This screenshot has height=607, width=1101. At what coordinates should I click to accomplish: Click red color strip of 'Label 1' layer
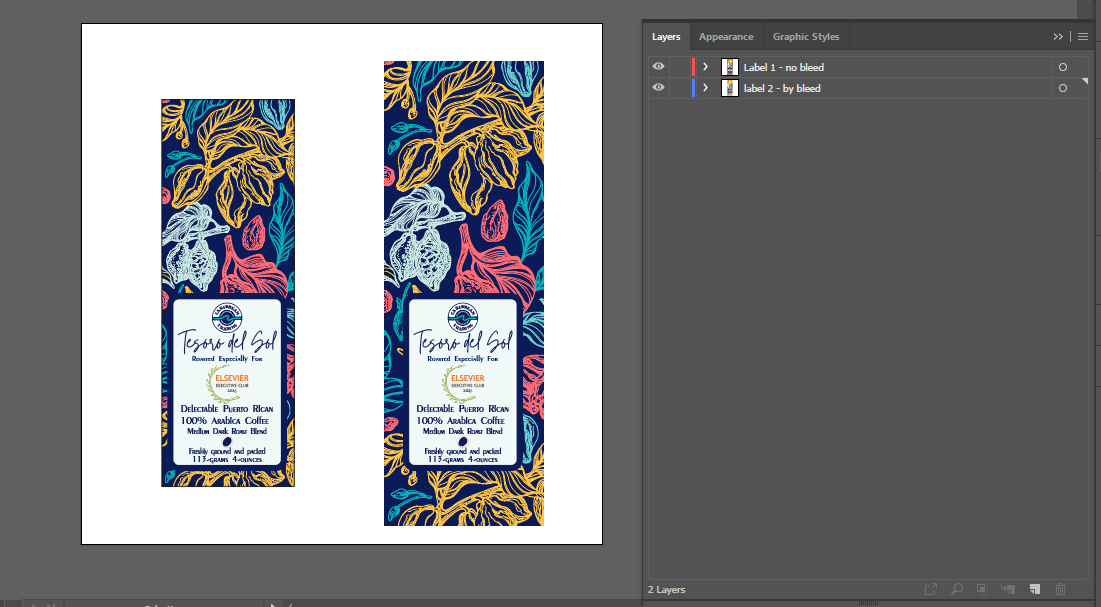pyautogui.click(x=693, y=67)
